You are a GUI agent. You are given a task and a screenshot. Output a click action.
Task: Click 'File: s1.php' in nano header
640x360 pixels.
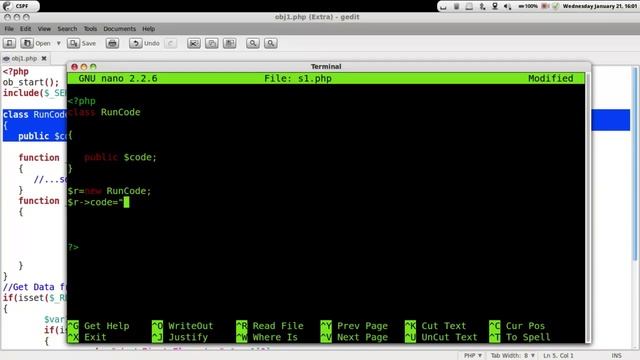click(298, 78)
